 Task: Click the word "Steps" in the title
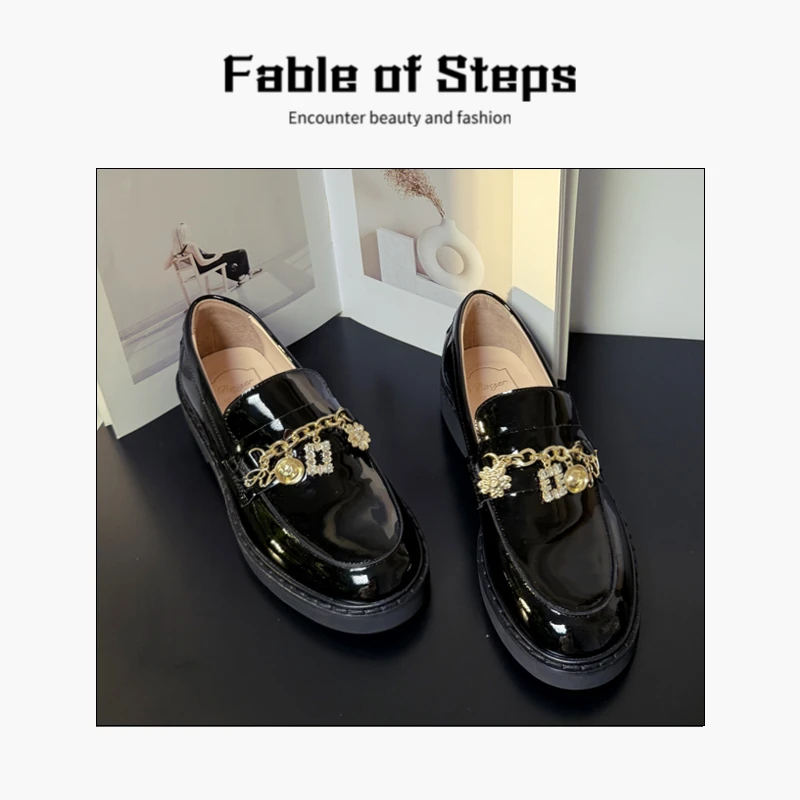(507, 77)
